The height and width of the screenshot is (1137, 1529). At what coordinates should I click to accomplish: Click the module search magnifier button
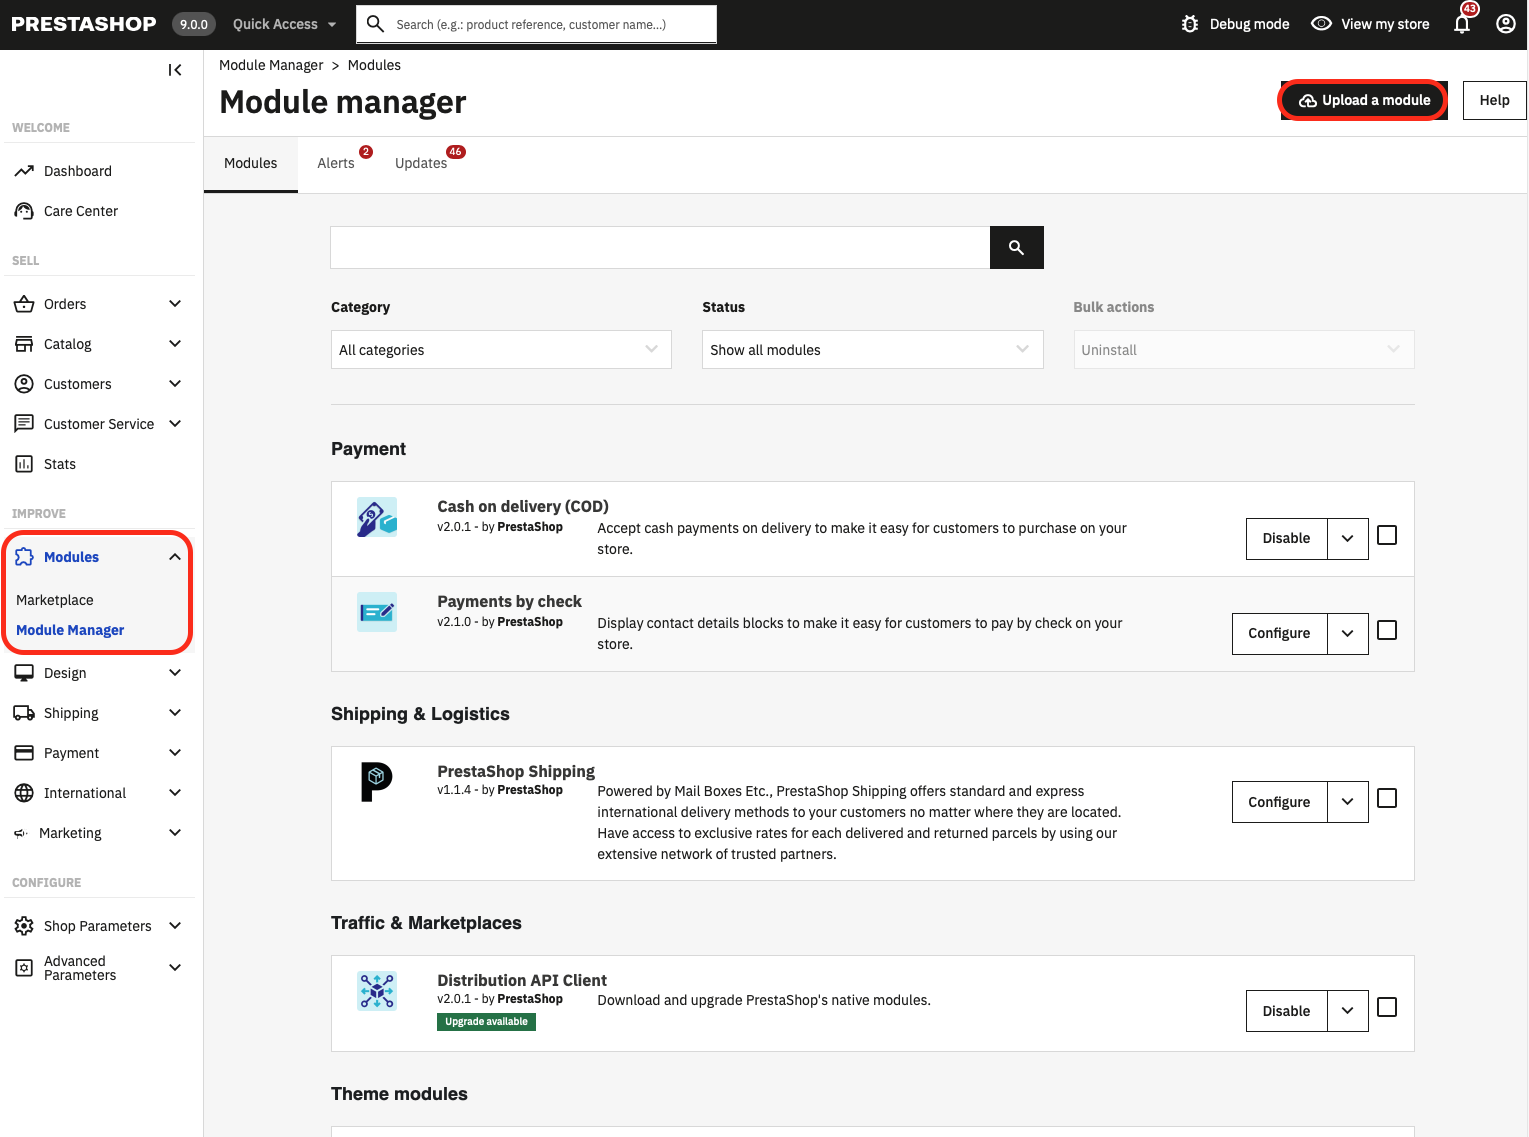point(1017,247)
